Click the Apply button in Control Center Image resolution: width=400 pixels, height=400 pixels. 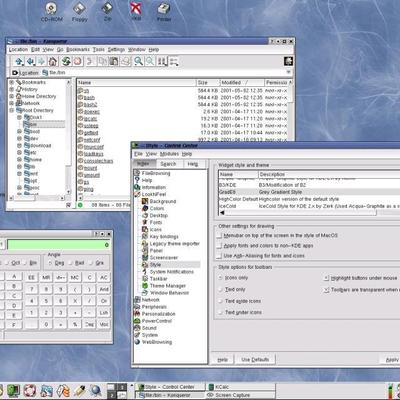[x=391, y=360]
